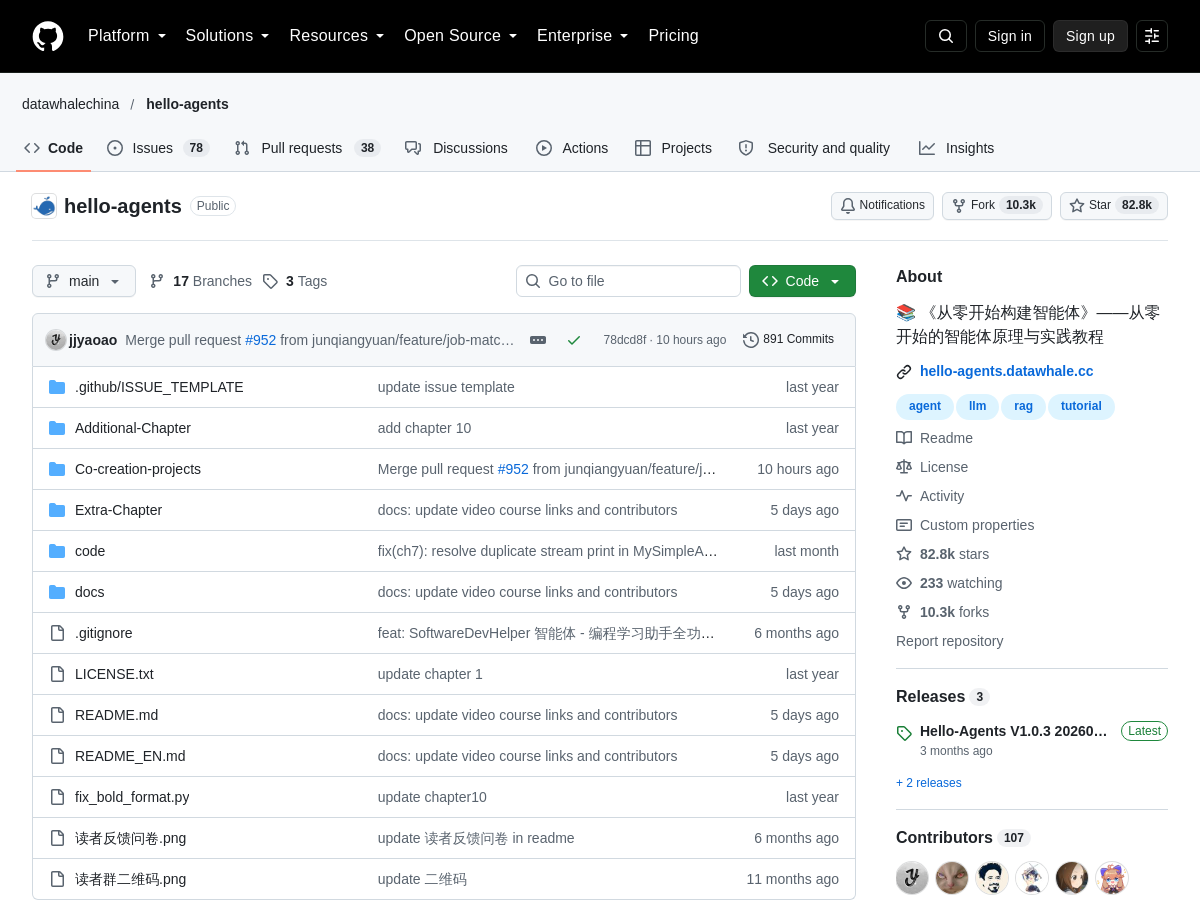Filter by the tutorial topic tag
Image resolution: width=1200 pixels, height=900 pixels.
pos(1081,406)
